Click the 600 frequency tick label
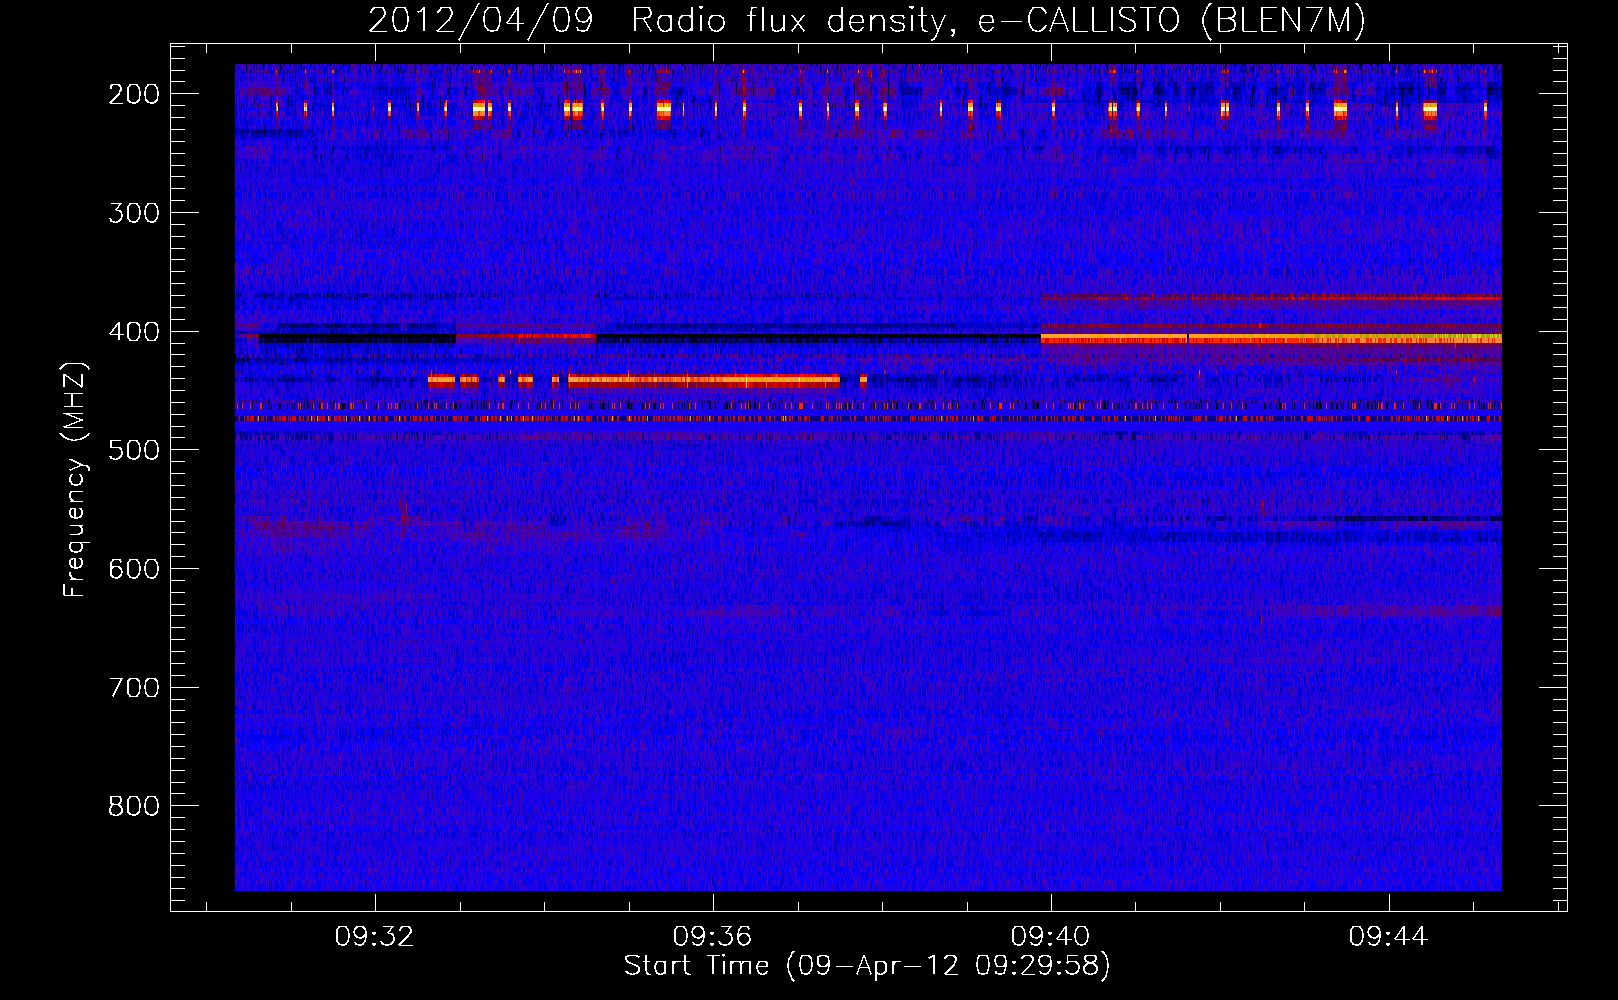Viewport: 1618px width, 1000px height. 134,569
